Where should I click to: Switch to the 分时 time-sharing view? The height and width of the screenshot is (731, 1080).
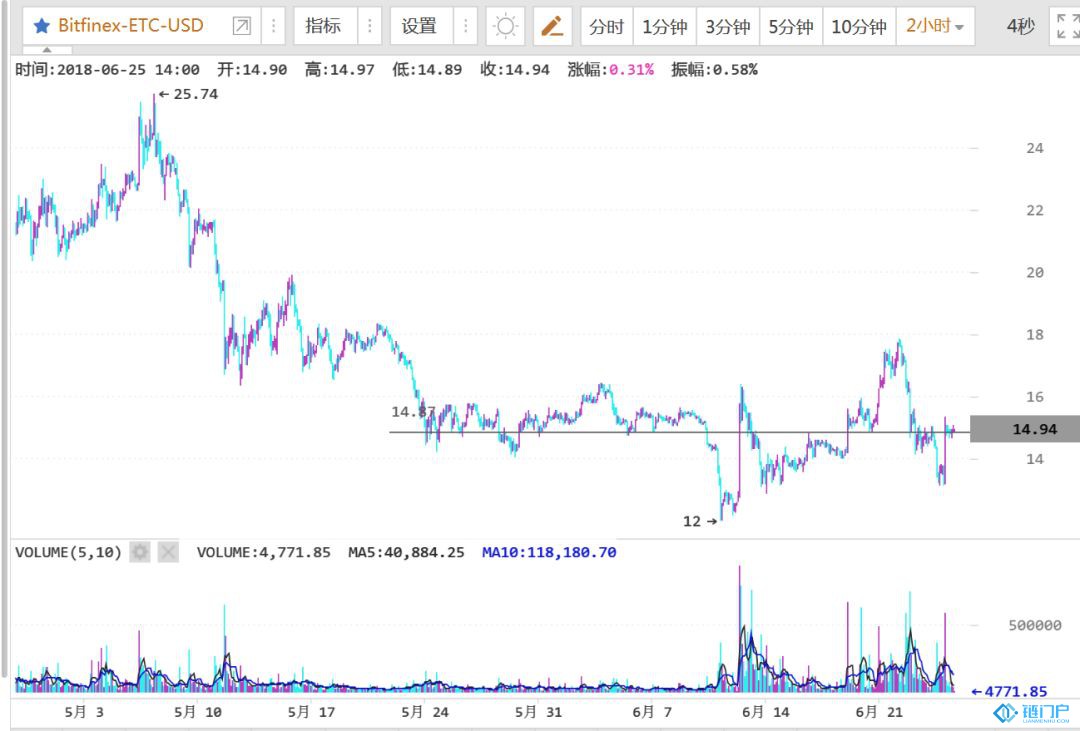pyautogui.click(x=607, y=26)
